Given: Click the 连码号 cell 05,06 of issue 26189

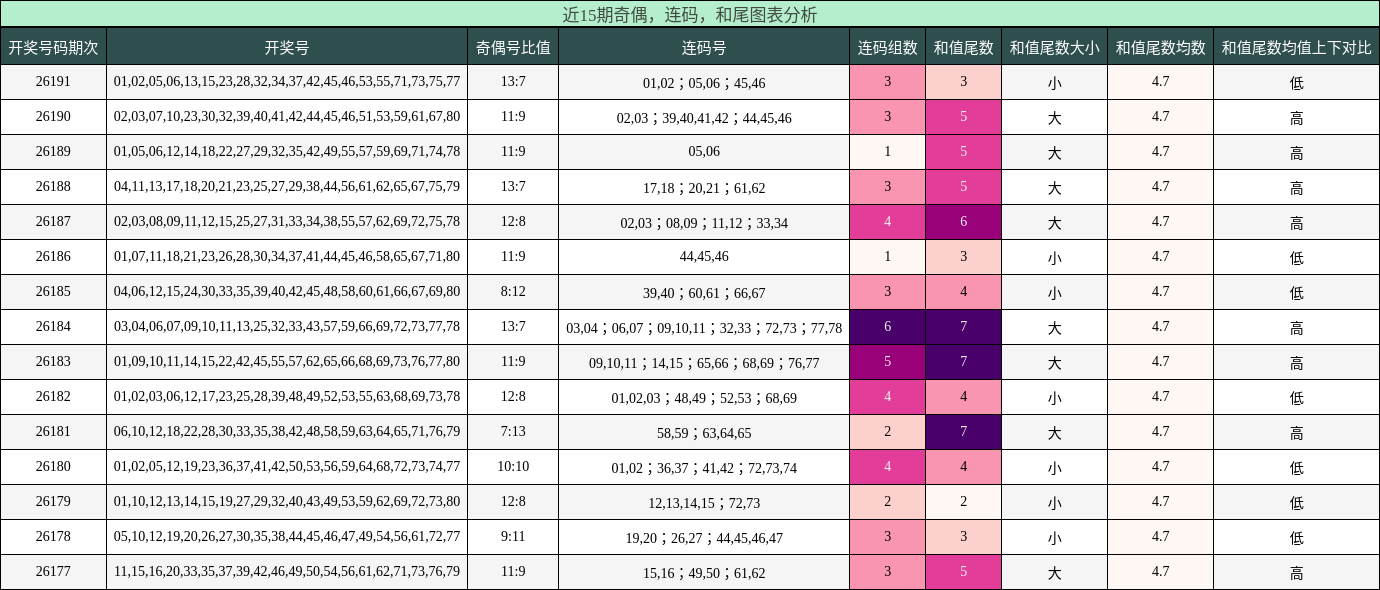Looking at the screenshot, I should tap(704, 152).
